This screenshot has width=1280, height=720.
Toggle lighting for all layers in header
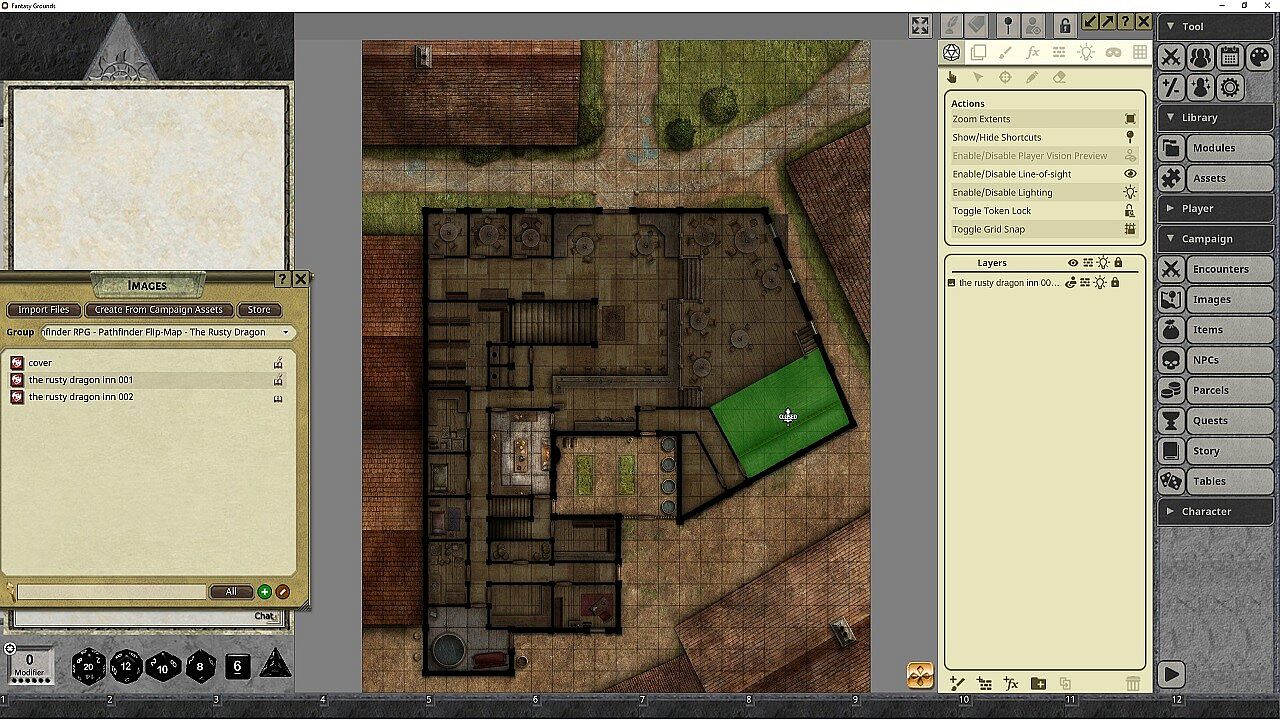1103,263
